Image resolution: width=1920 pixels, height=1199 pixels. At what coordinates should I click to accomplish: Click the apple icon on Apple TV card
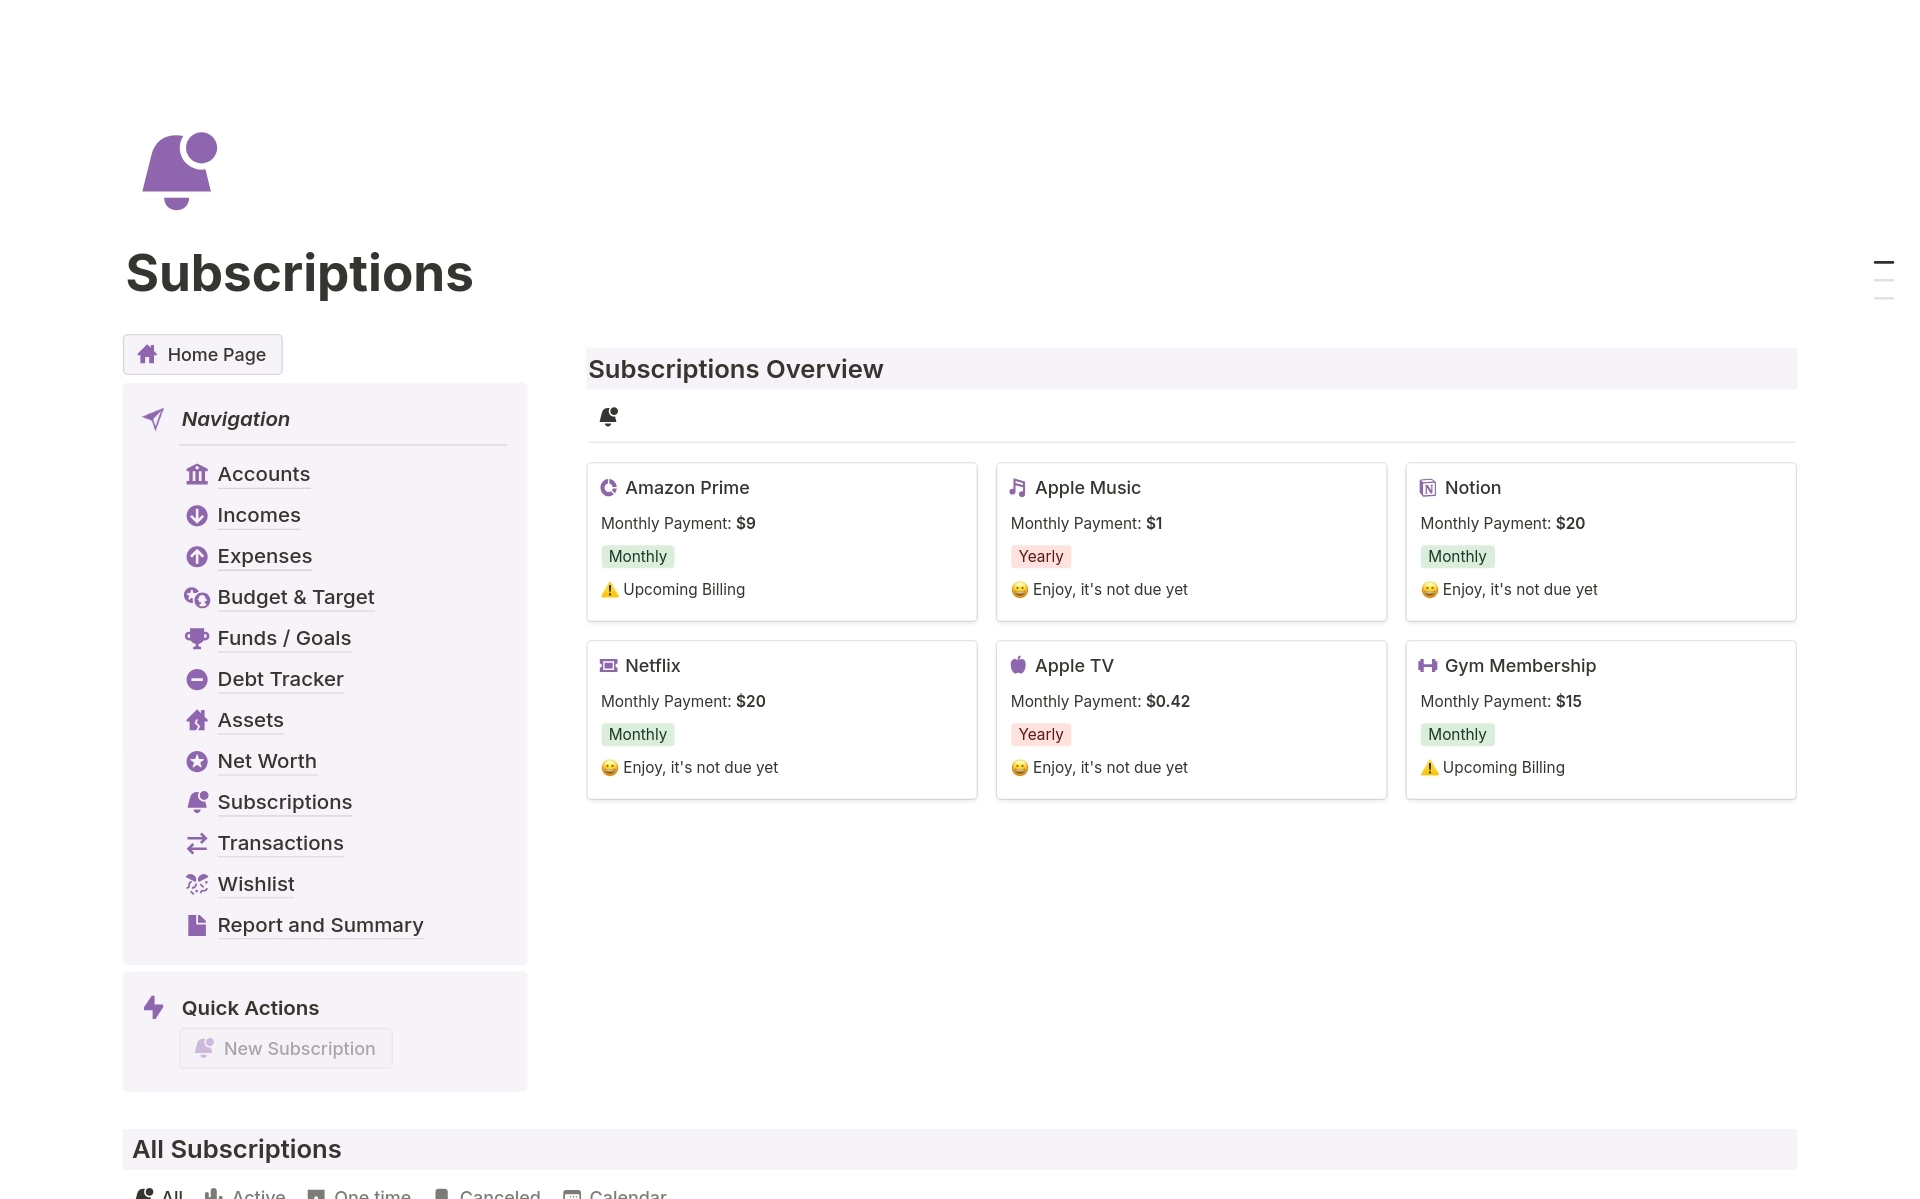(x=1018, y=665)
